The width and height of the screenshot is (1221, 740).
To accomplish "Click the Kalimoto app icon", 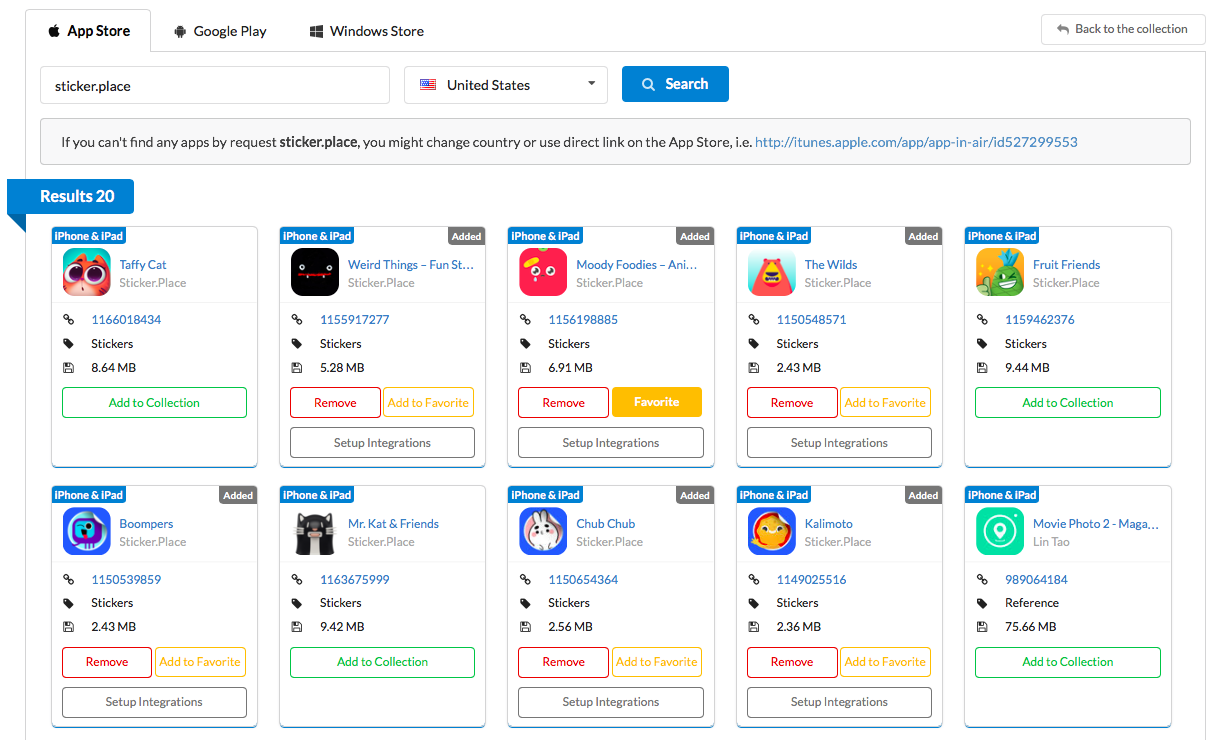I will point(772,532).
